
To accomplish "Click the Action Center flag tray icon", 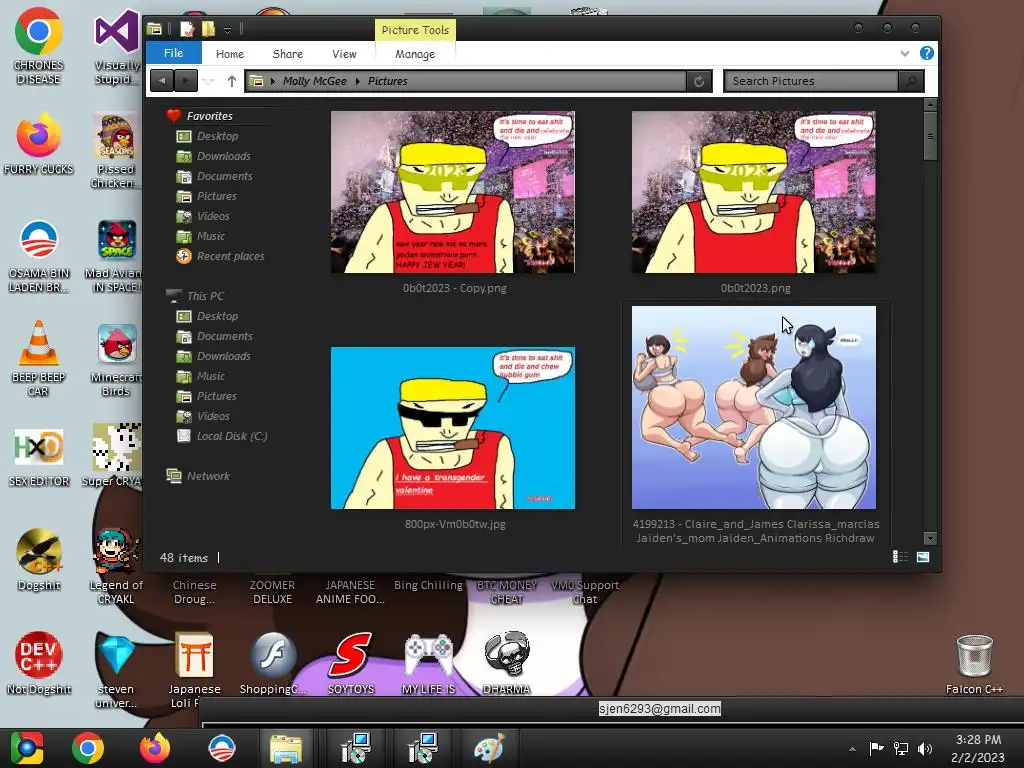I will pyautogui.click(x=876, y=748).
